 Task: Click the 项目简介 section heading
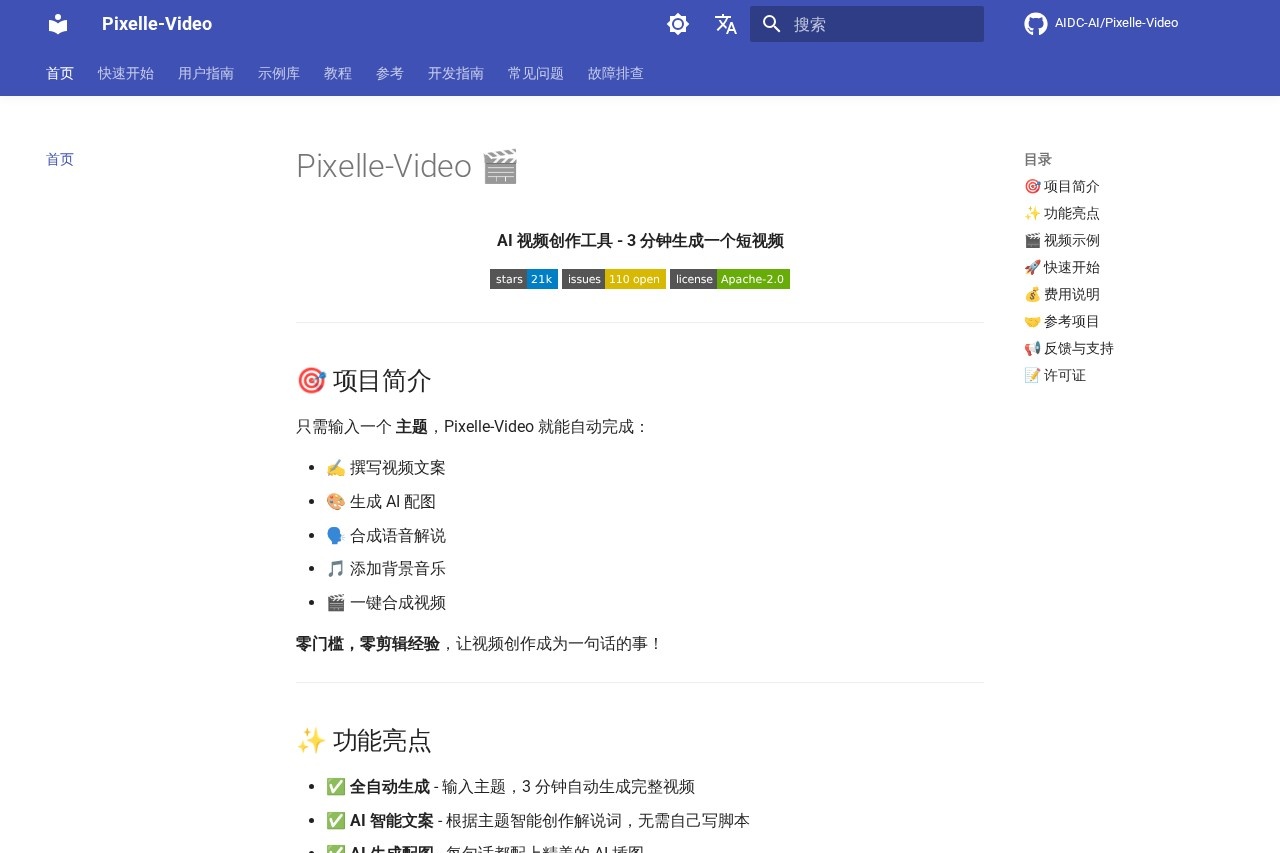click(364, 380)
